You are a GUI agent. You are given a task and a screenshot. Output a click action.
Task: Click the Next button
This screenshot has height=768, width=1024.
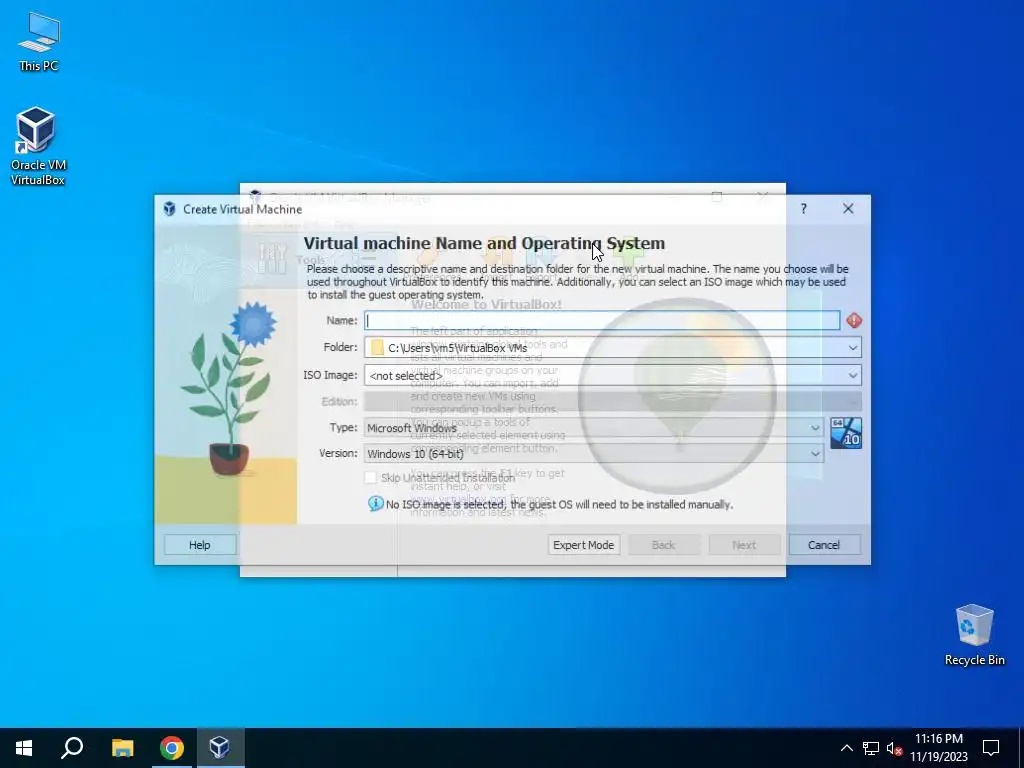click(744, 545)
